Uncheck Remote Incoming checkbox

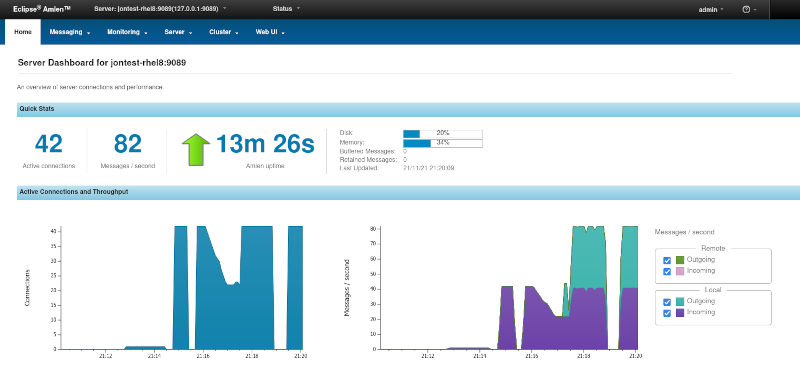point(667,271)
